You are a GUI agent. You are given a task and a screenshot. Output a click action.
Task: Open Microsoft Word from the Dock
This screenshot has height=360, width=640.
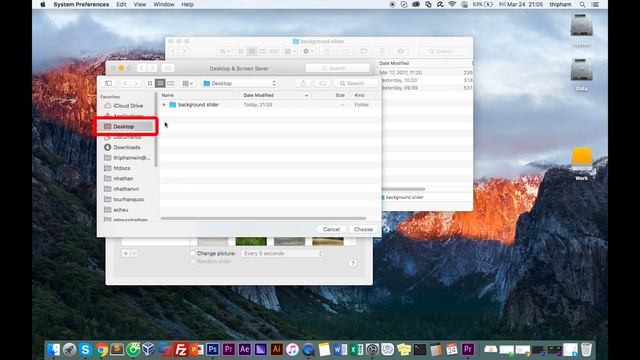340,349
